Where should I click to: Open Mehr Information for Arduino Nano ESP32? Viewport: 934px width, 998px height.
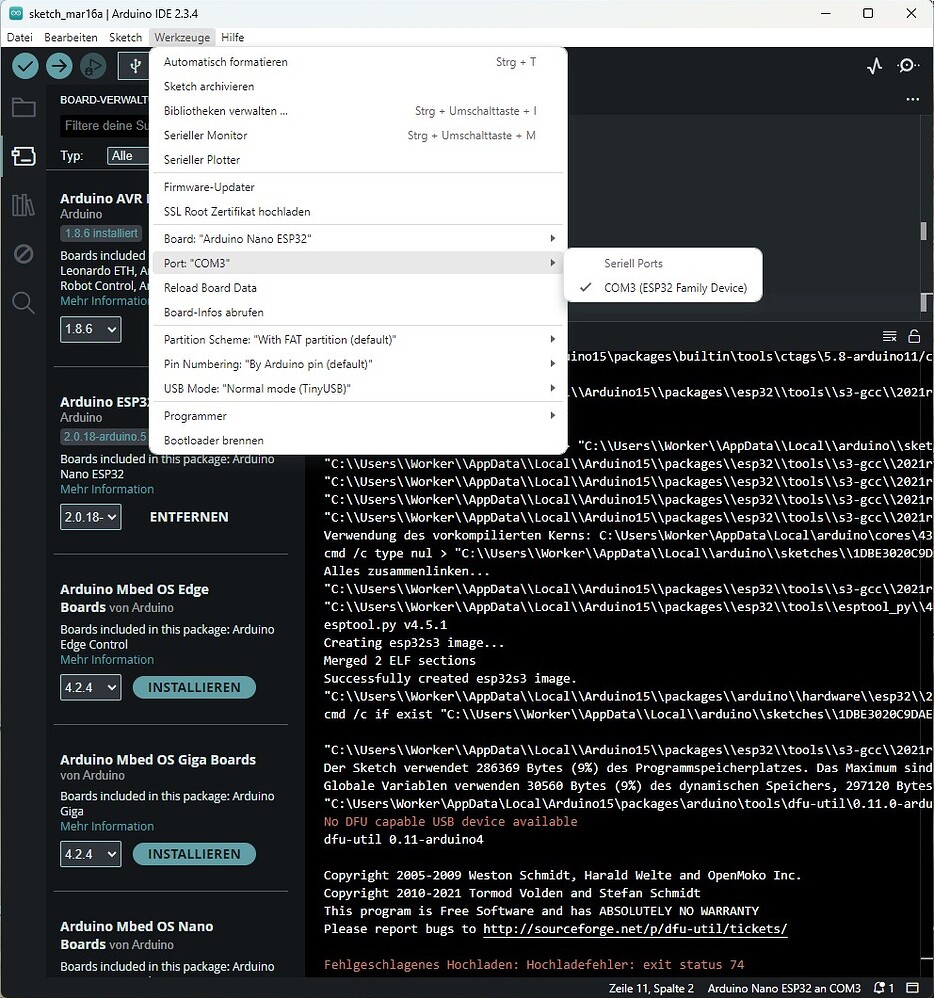[107, 488]
